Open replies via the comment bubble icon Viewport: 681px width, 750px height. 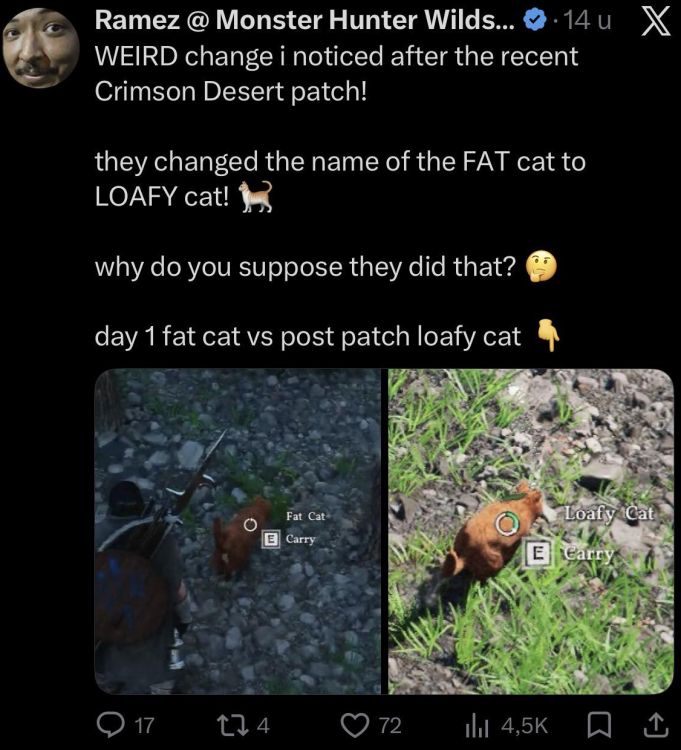[111, 724]
